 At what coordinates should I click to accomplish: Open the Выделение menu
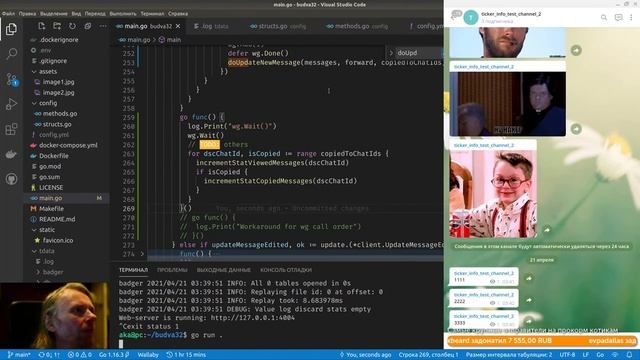coord(54,13)
